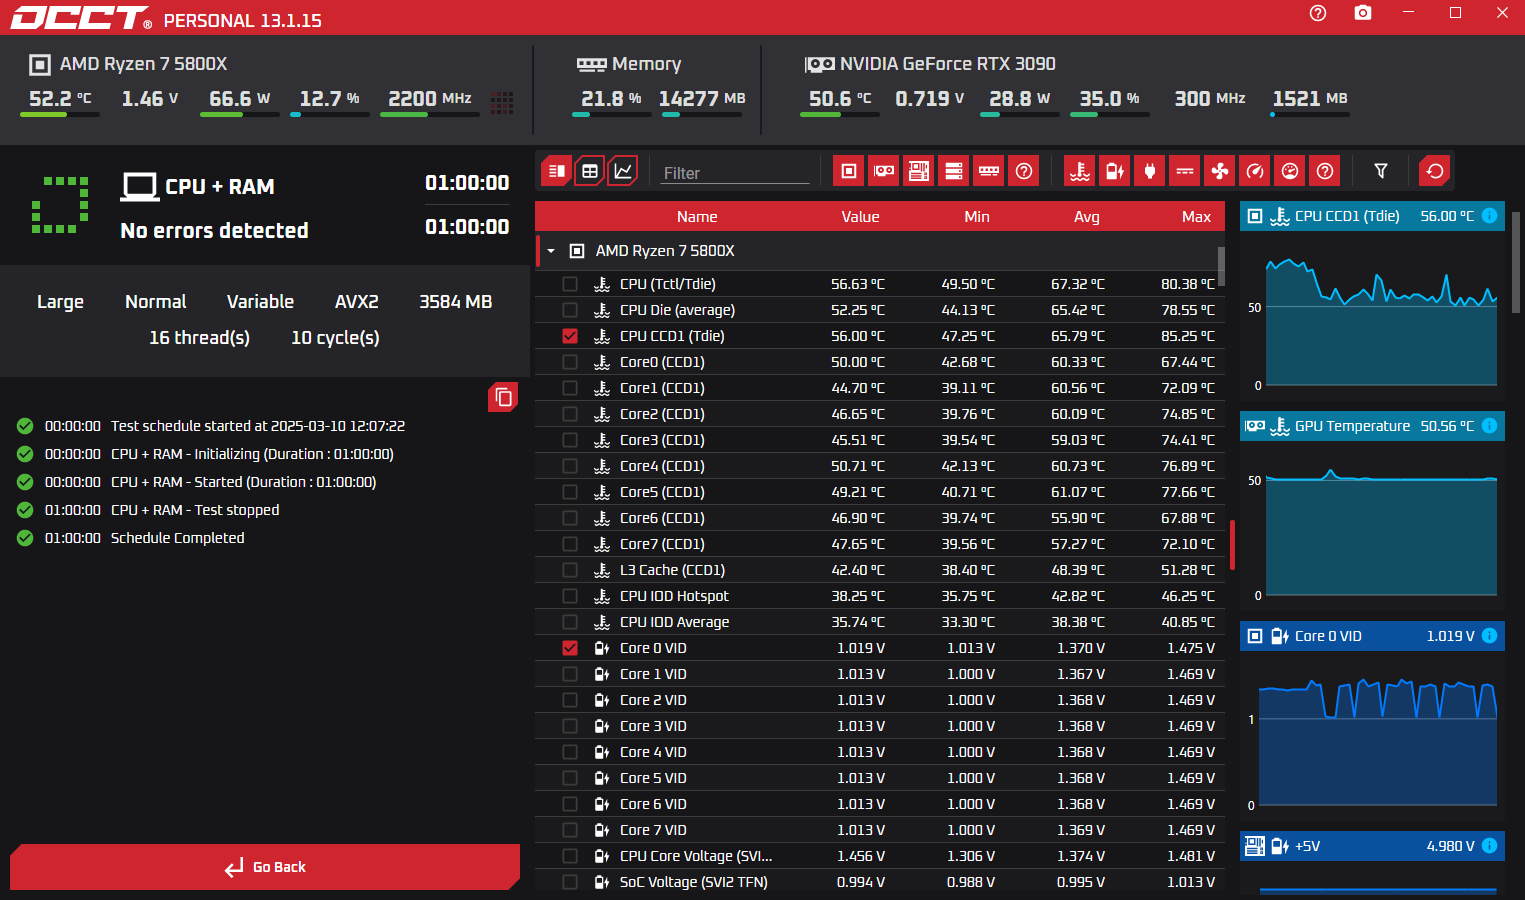Uncheck the CPU CCD1 (Tdie) checkbox
1525x900 pixels.
[x=570, y=336]
